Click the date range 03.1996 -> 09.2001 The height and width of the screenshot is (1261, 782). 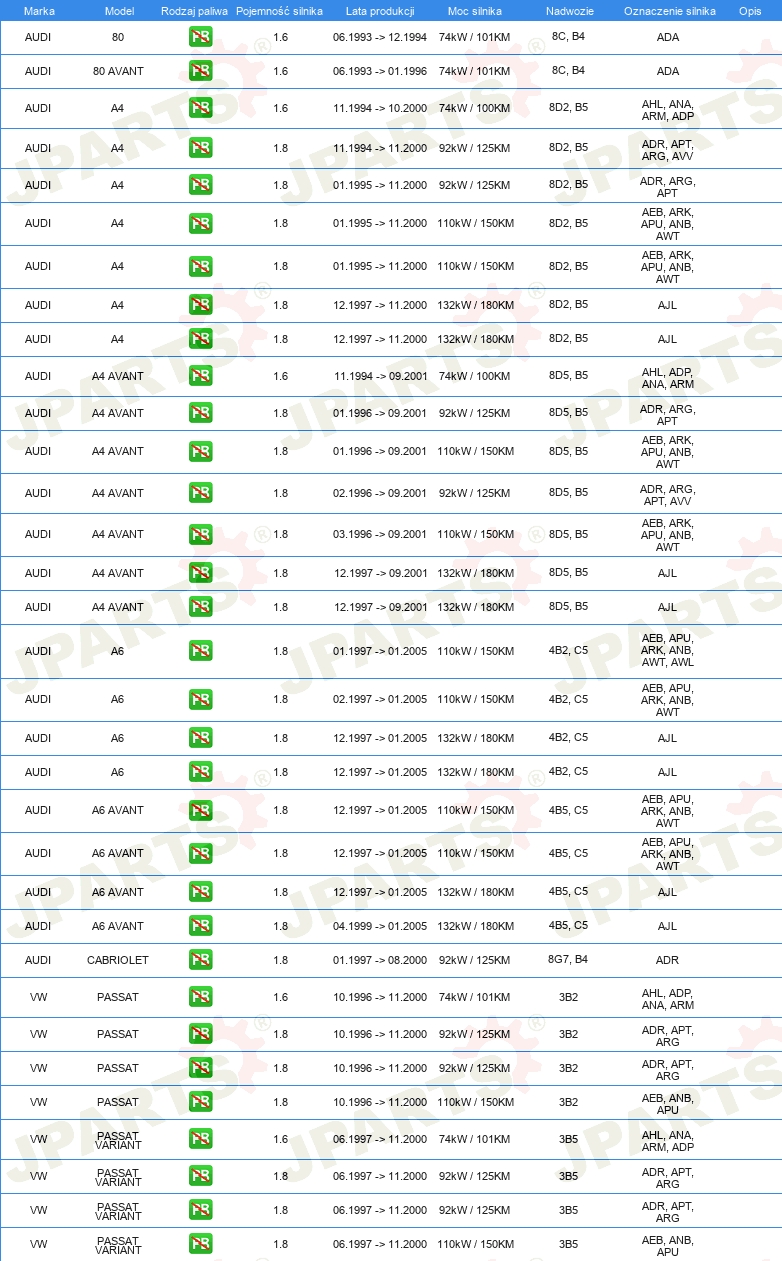380,534
